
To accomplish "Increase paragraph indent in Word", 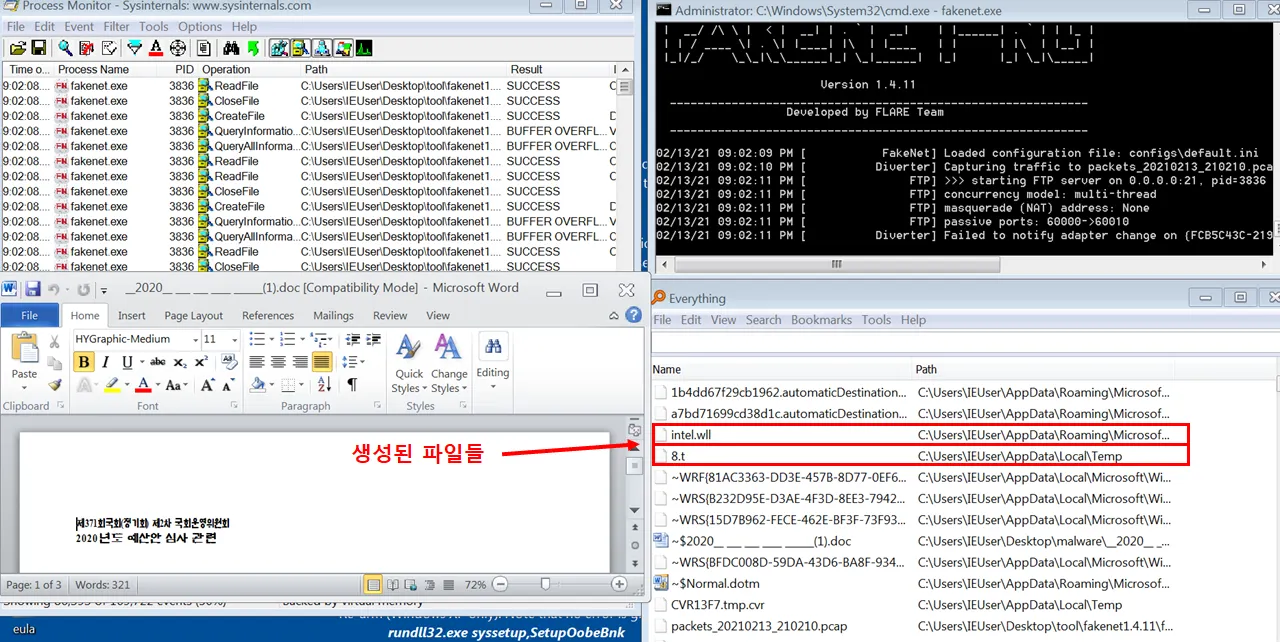I will pyautogui.click(x=372, y=340).
